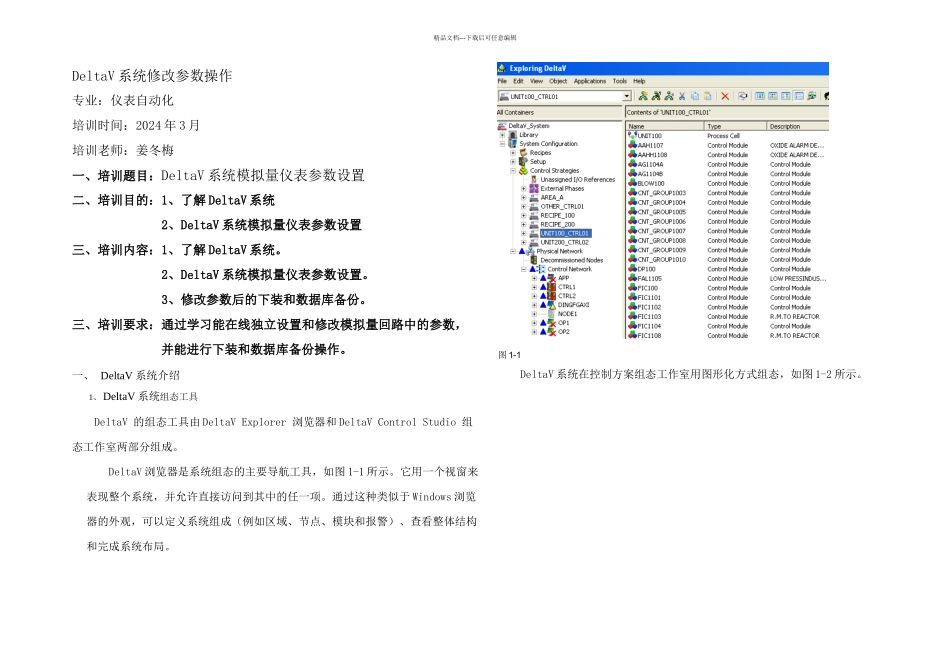Click the BLOW100 module icon
Image resolution: width=950 pixels, height=672 pixels.
633,183
